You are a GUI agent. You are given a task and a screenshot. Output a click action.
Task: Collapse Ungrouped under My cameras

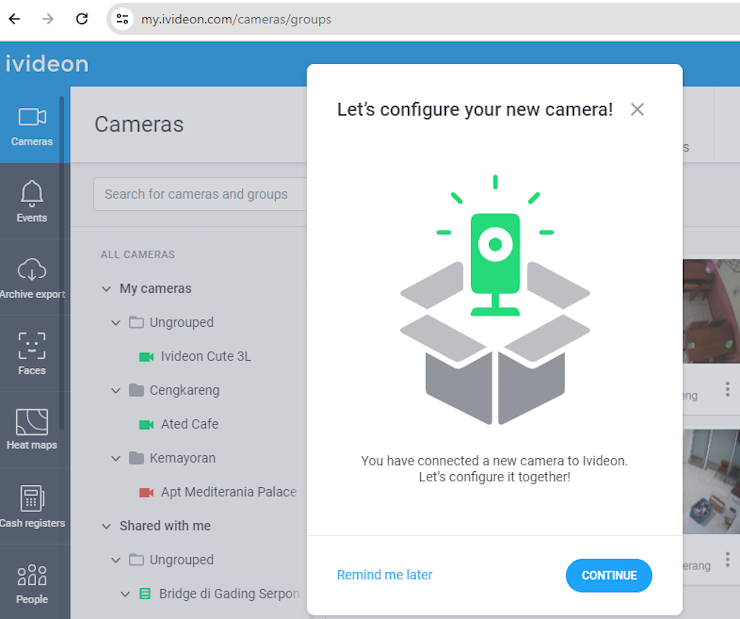tap(116, 323)
